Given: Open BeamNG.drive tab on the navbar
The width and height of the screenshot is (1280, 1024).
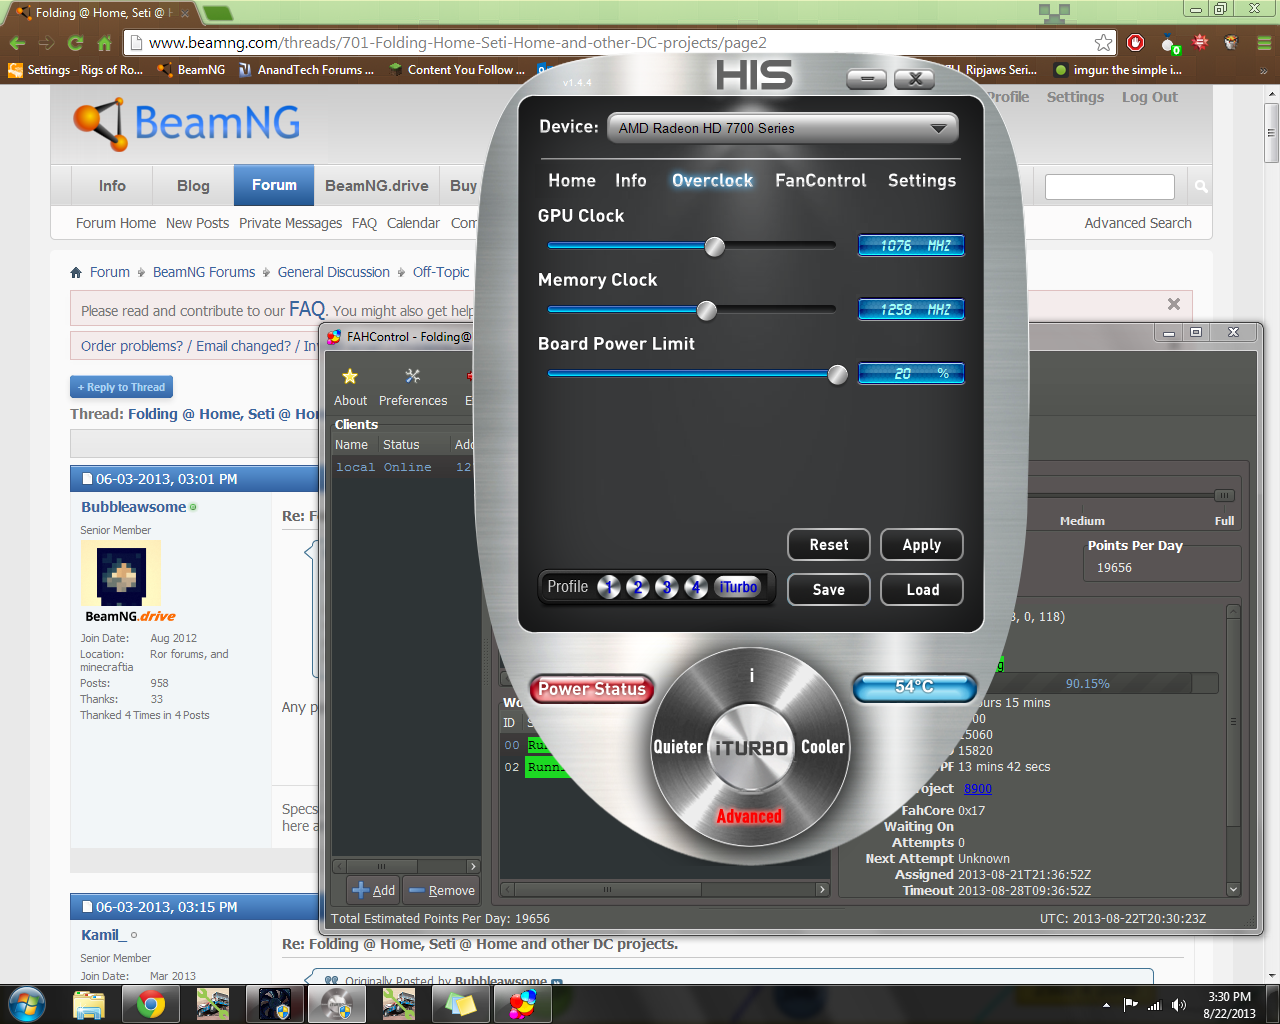Looking at the screenshot, I should (x=376, y=185).
